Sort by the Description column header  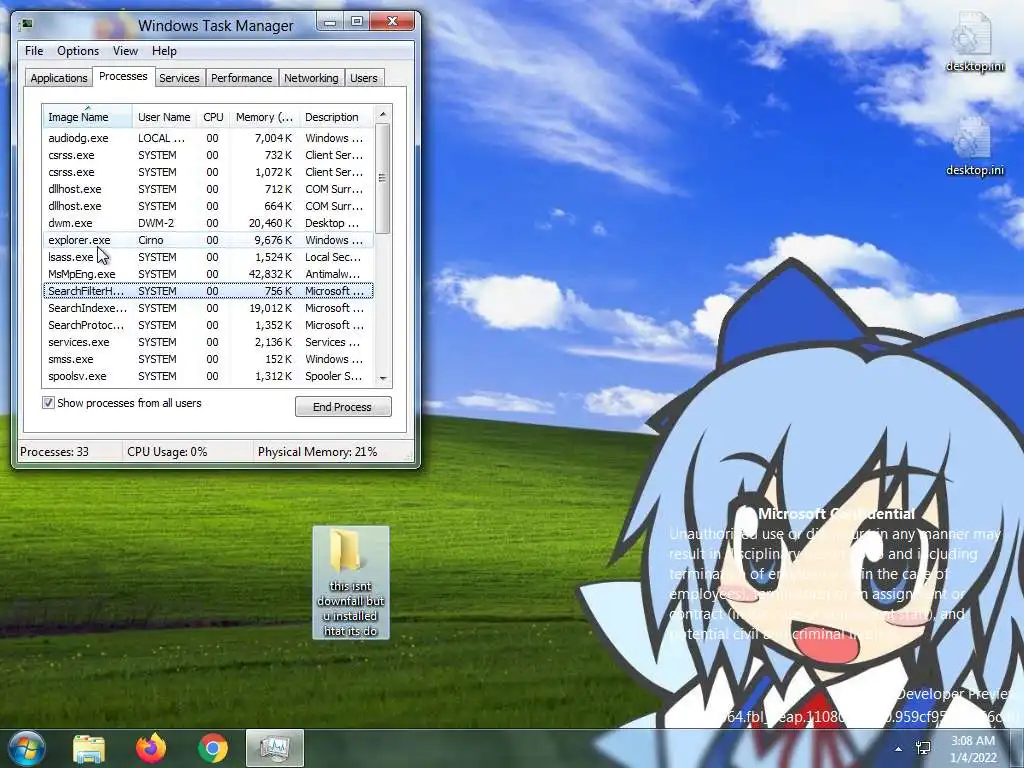click(336, 117)
